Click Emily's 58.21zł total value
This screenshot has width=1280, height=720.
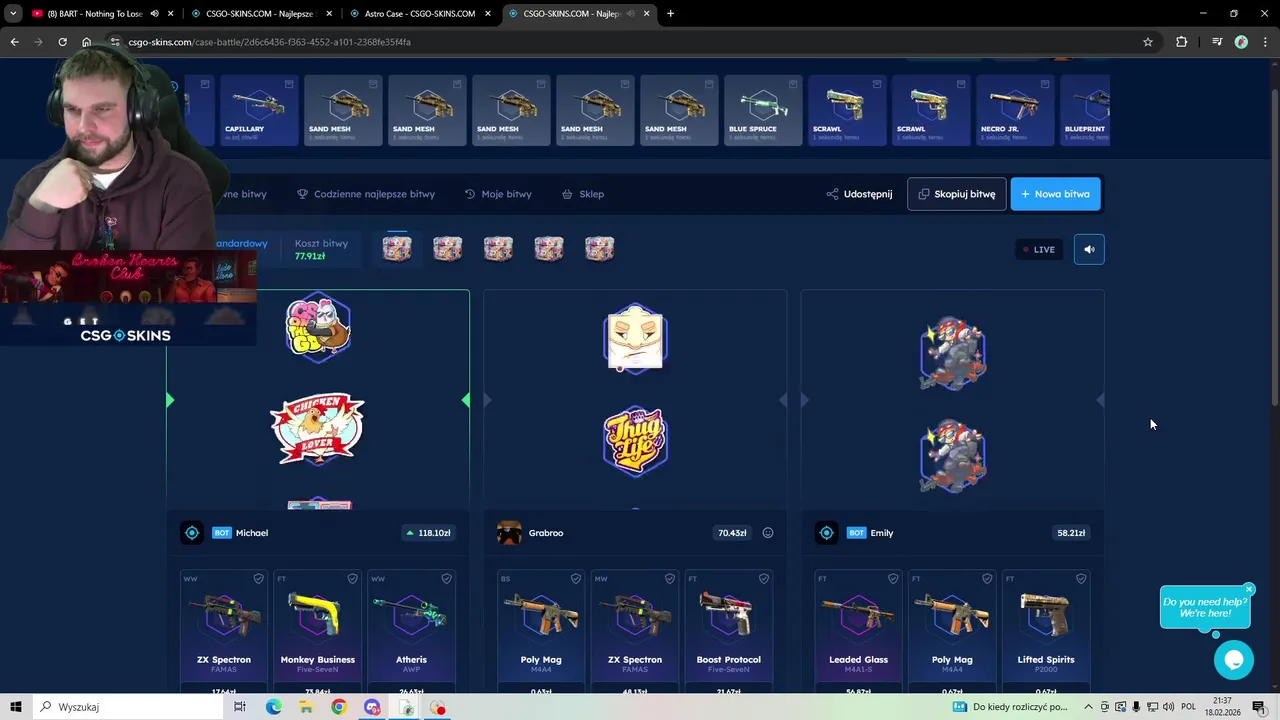coord(1071,533)
